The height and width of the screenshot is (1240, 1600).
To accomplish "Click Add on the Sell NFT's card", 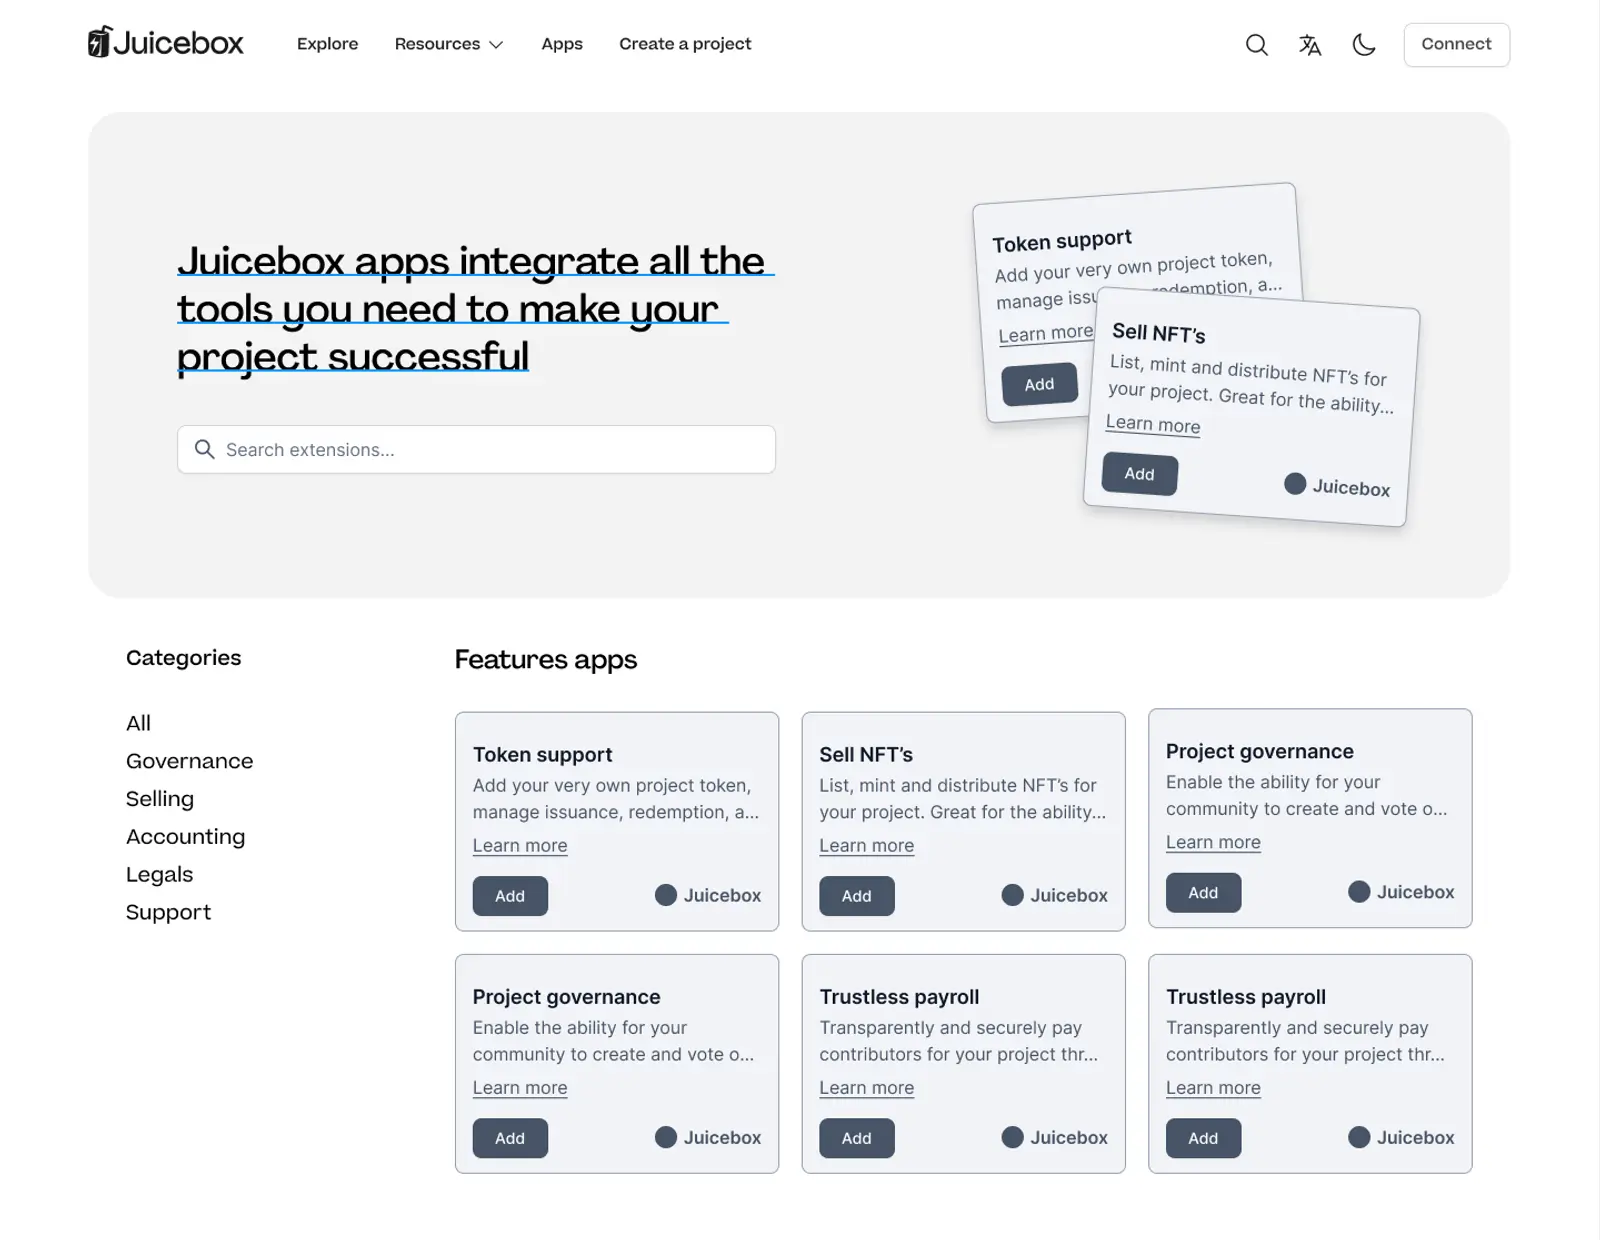I will tap(856, 896).
